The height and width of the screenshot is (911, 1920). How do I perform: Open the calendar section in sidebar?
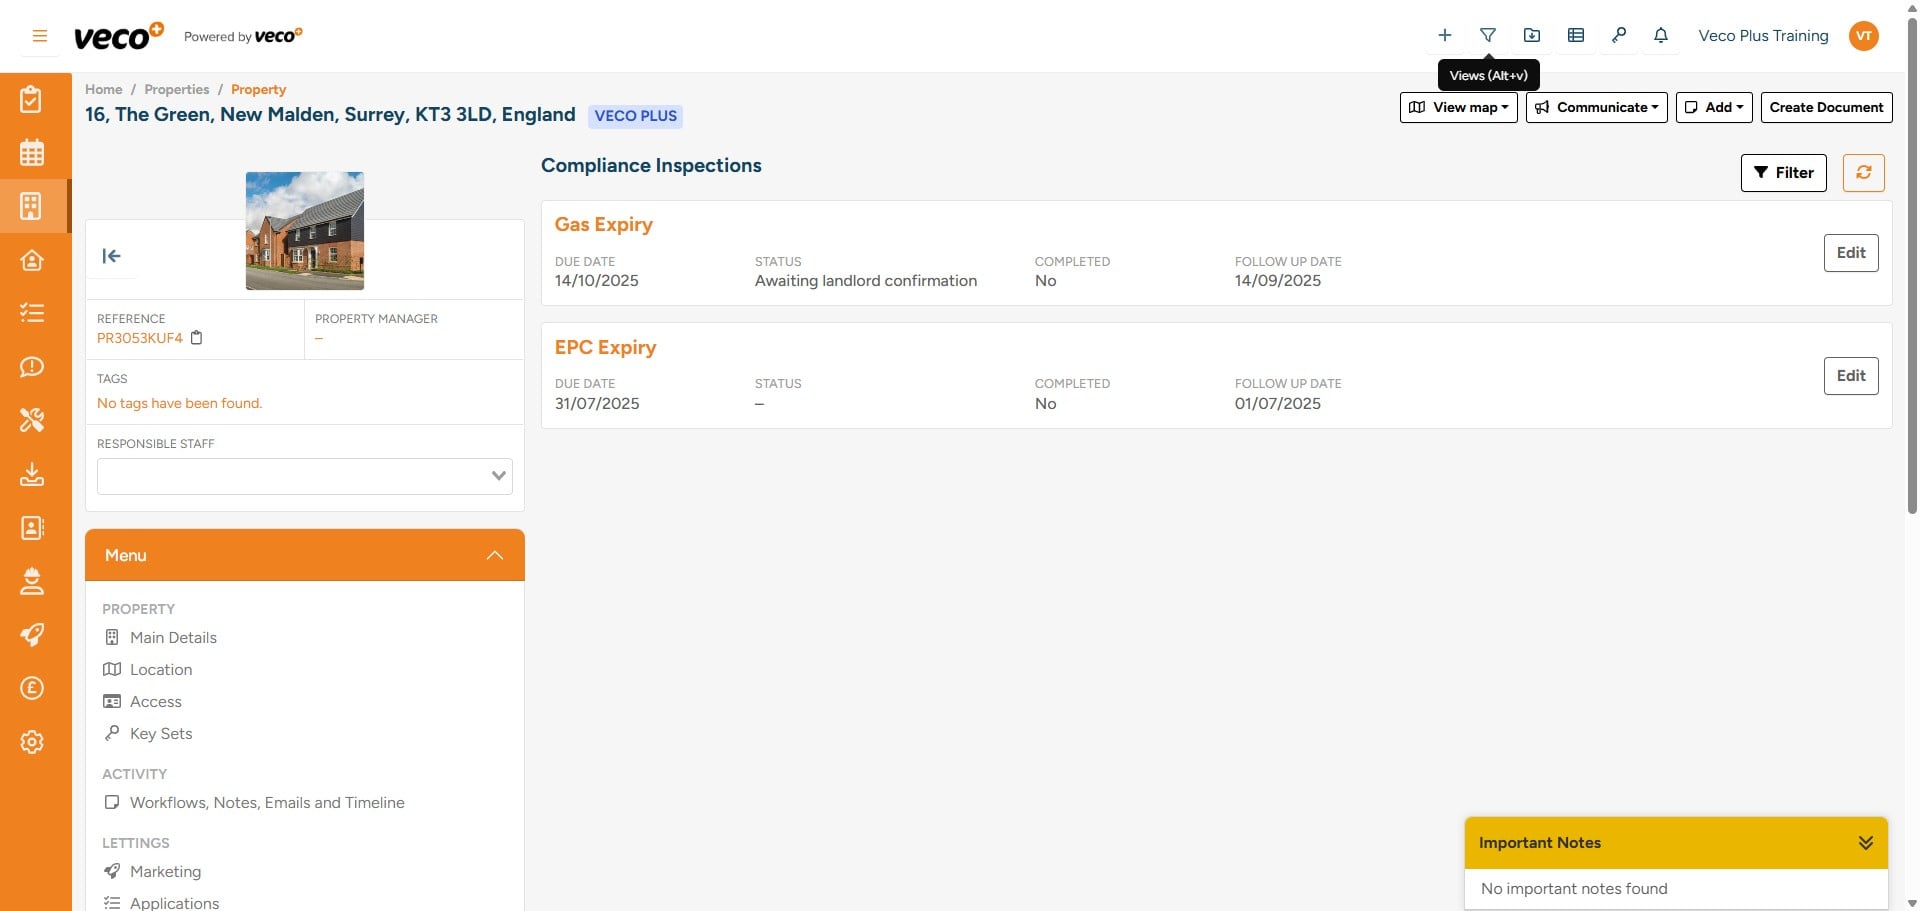pos(33,152)
